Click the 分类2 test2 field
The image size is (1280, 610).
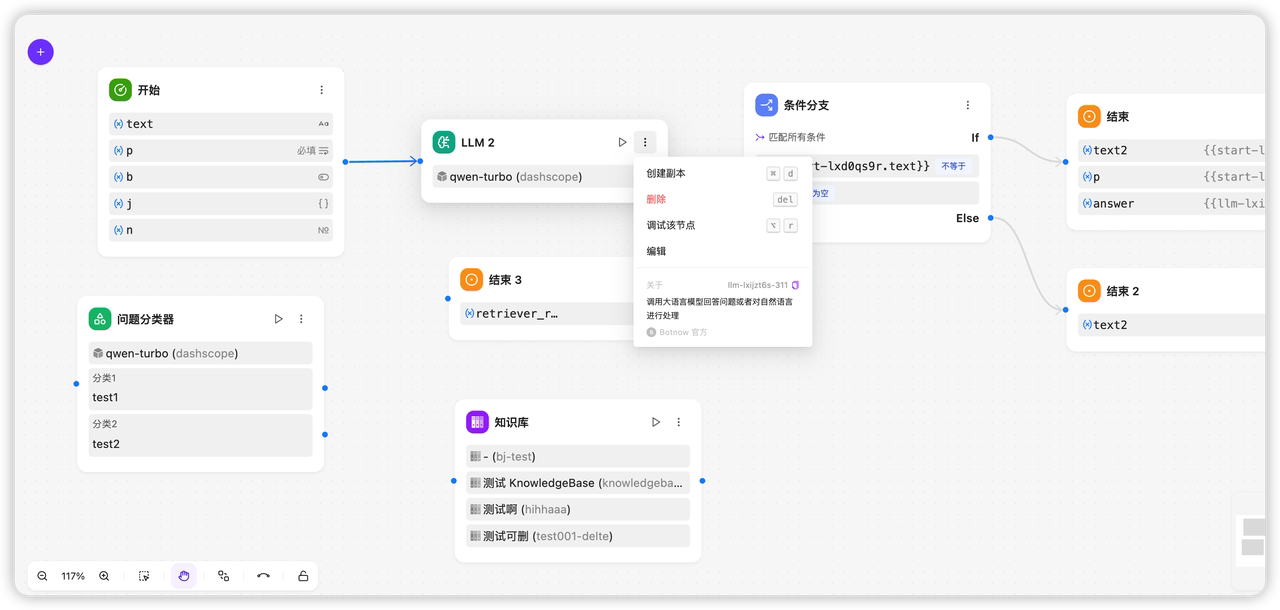tap(200, 435)
